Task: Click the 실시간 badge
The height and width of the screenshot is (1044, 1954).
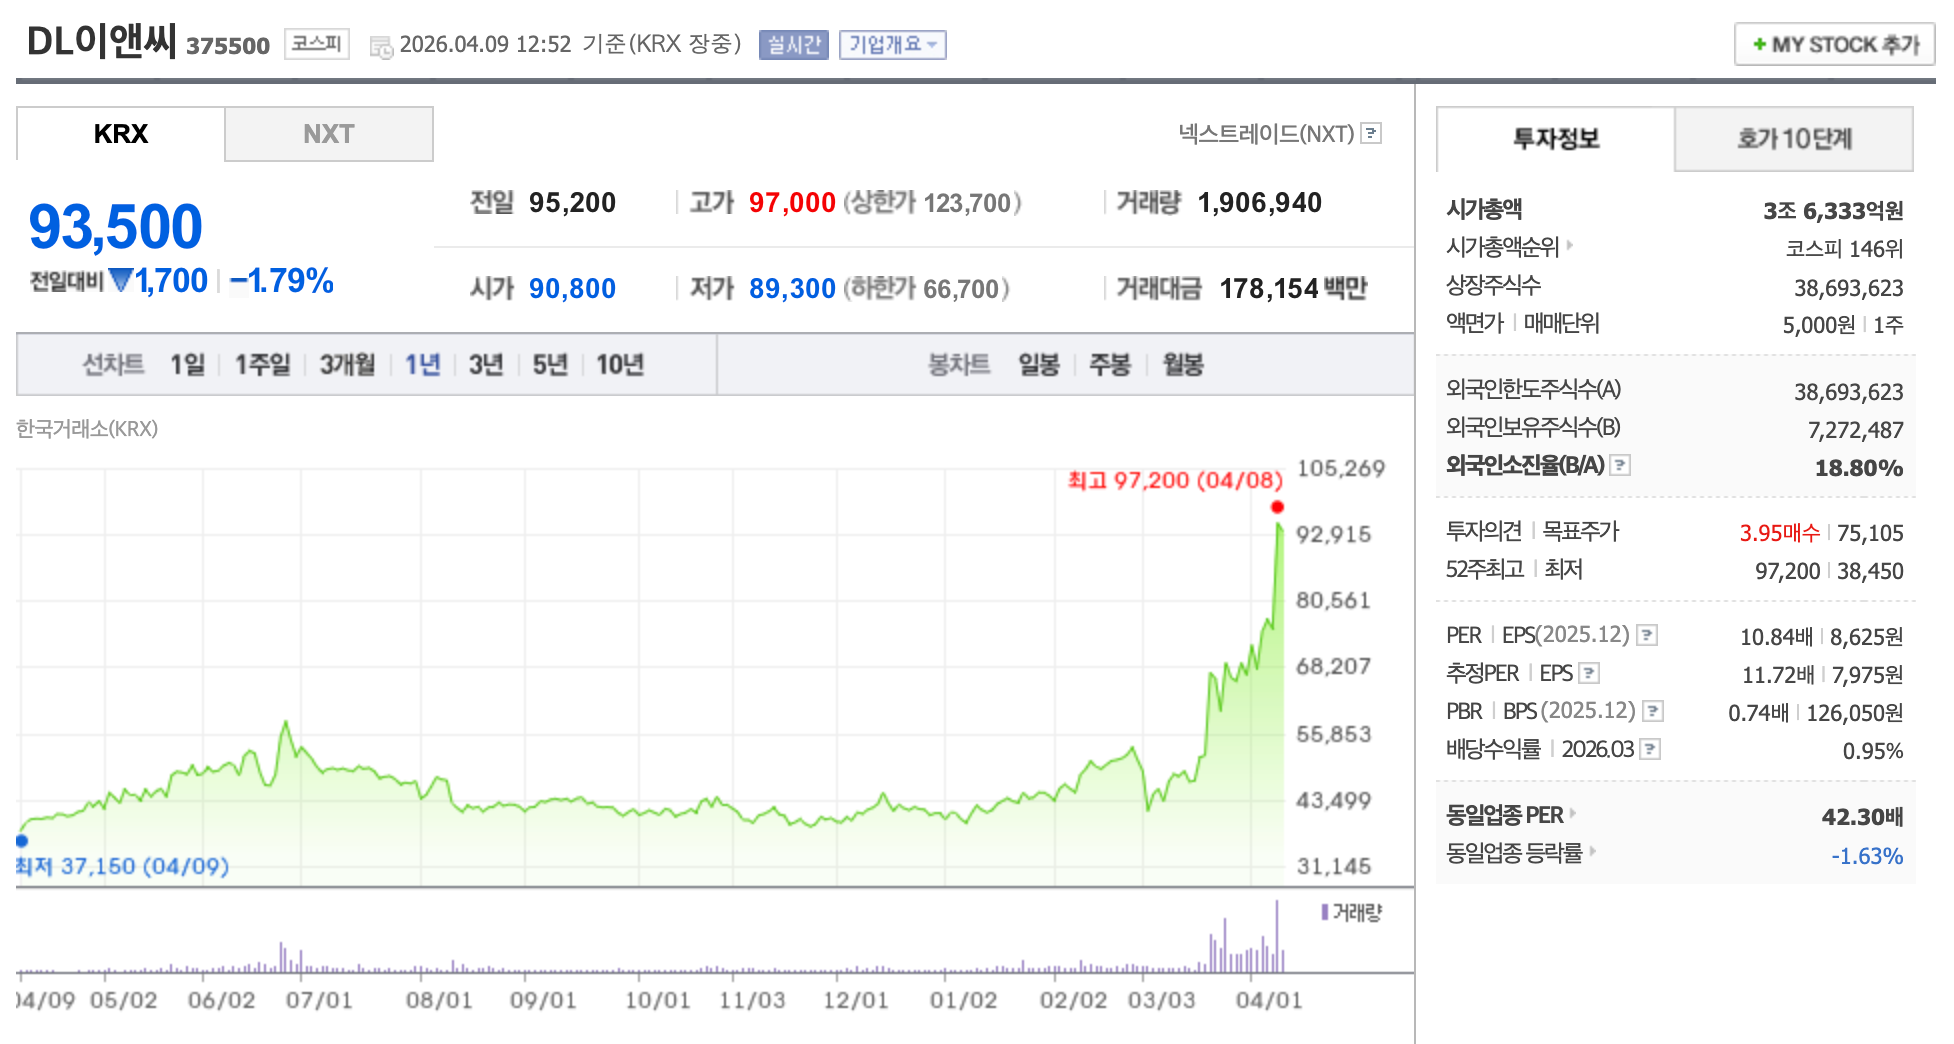Action: (x=794, y=45)
